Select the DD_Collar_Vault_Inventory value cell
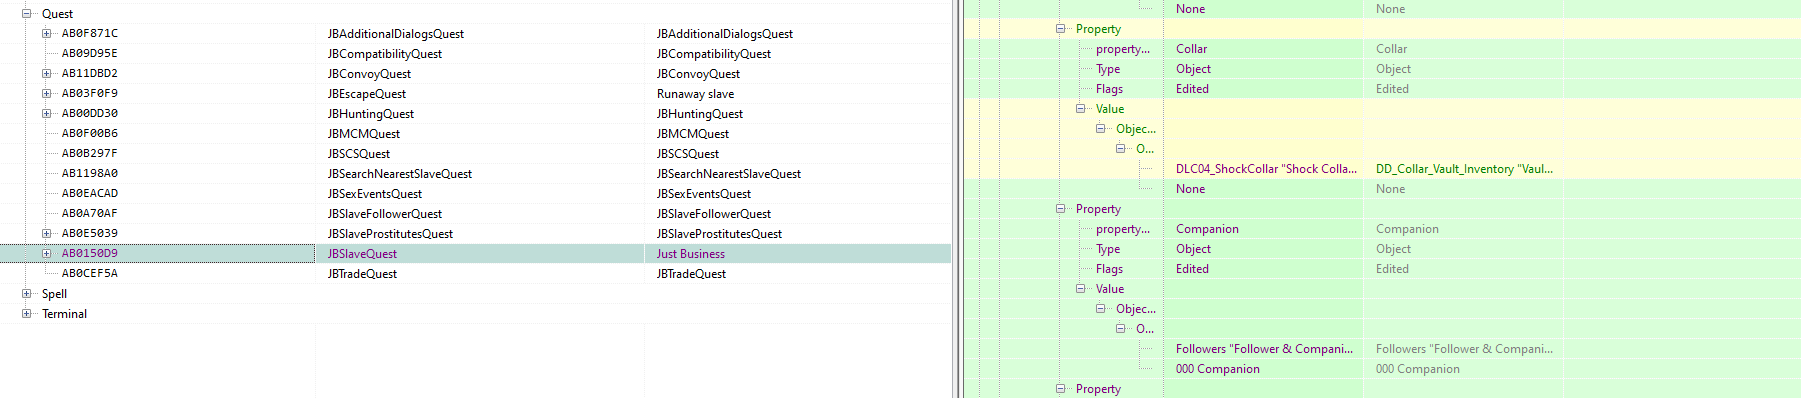This screenshot has width=1801, height=398. click(1464, 169)
